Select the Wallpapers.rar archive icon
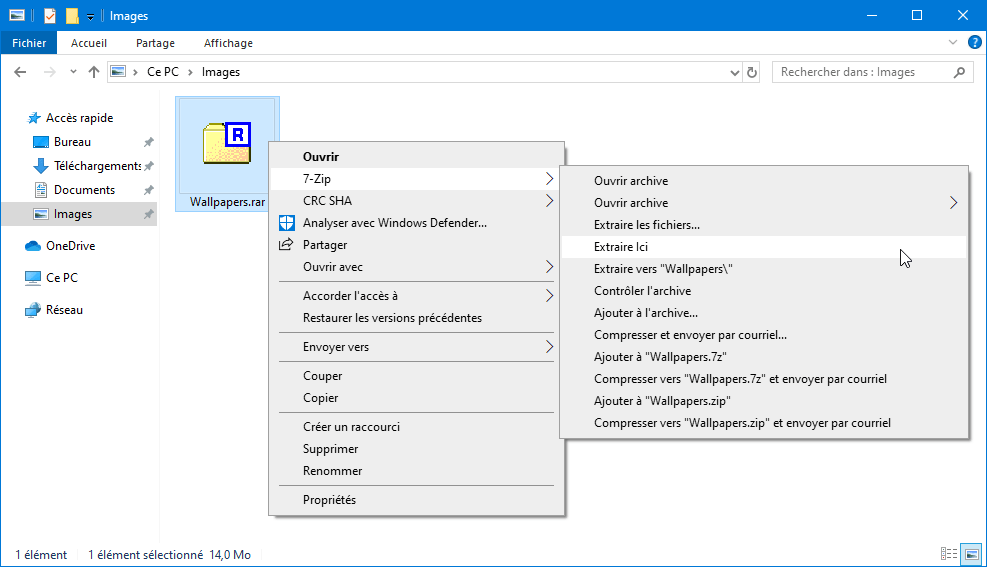Image resolution: width=987 pixels, height=567 pixels. click(227, 143)
